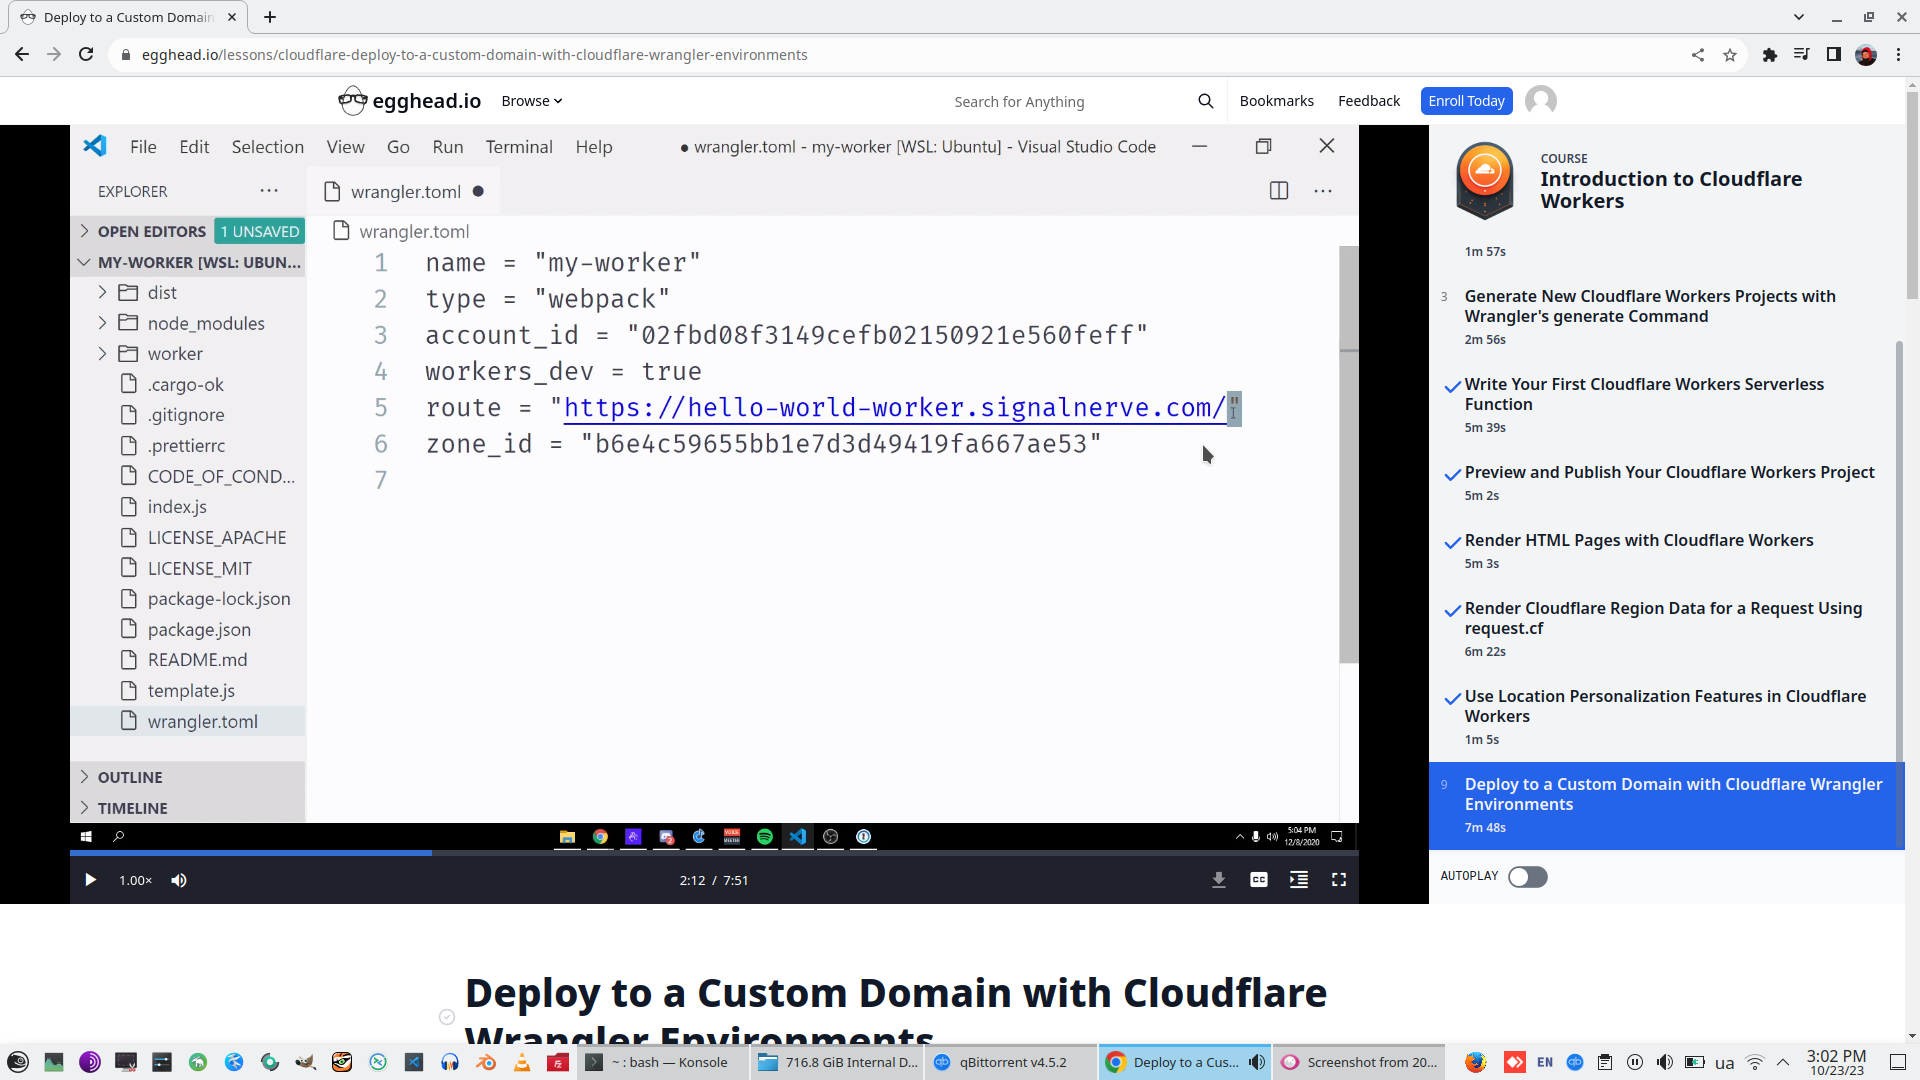Change the 1.00× playback speed
1920x1080 pixels.
click(x=135, y=880)
